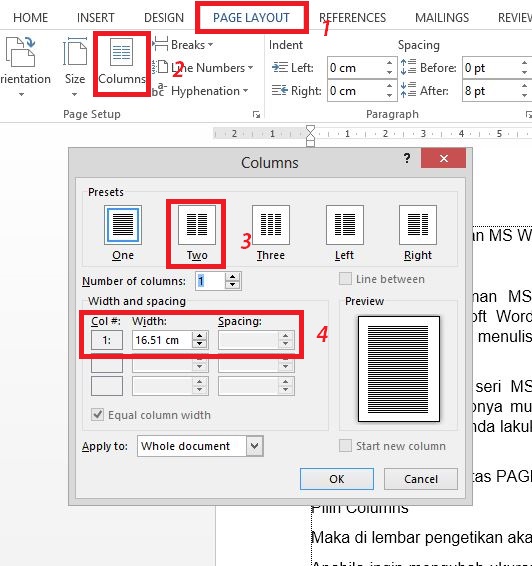Click the Number of columns field
This screenshot has width=532, height=566.
pyautogui.click(x=210, y=281)
